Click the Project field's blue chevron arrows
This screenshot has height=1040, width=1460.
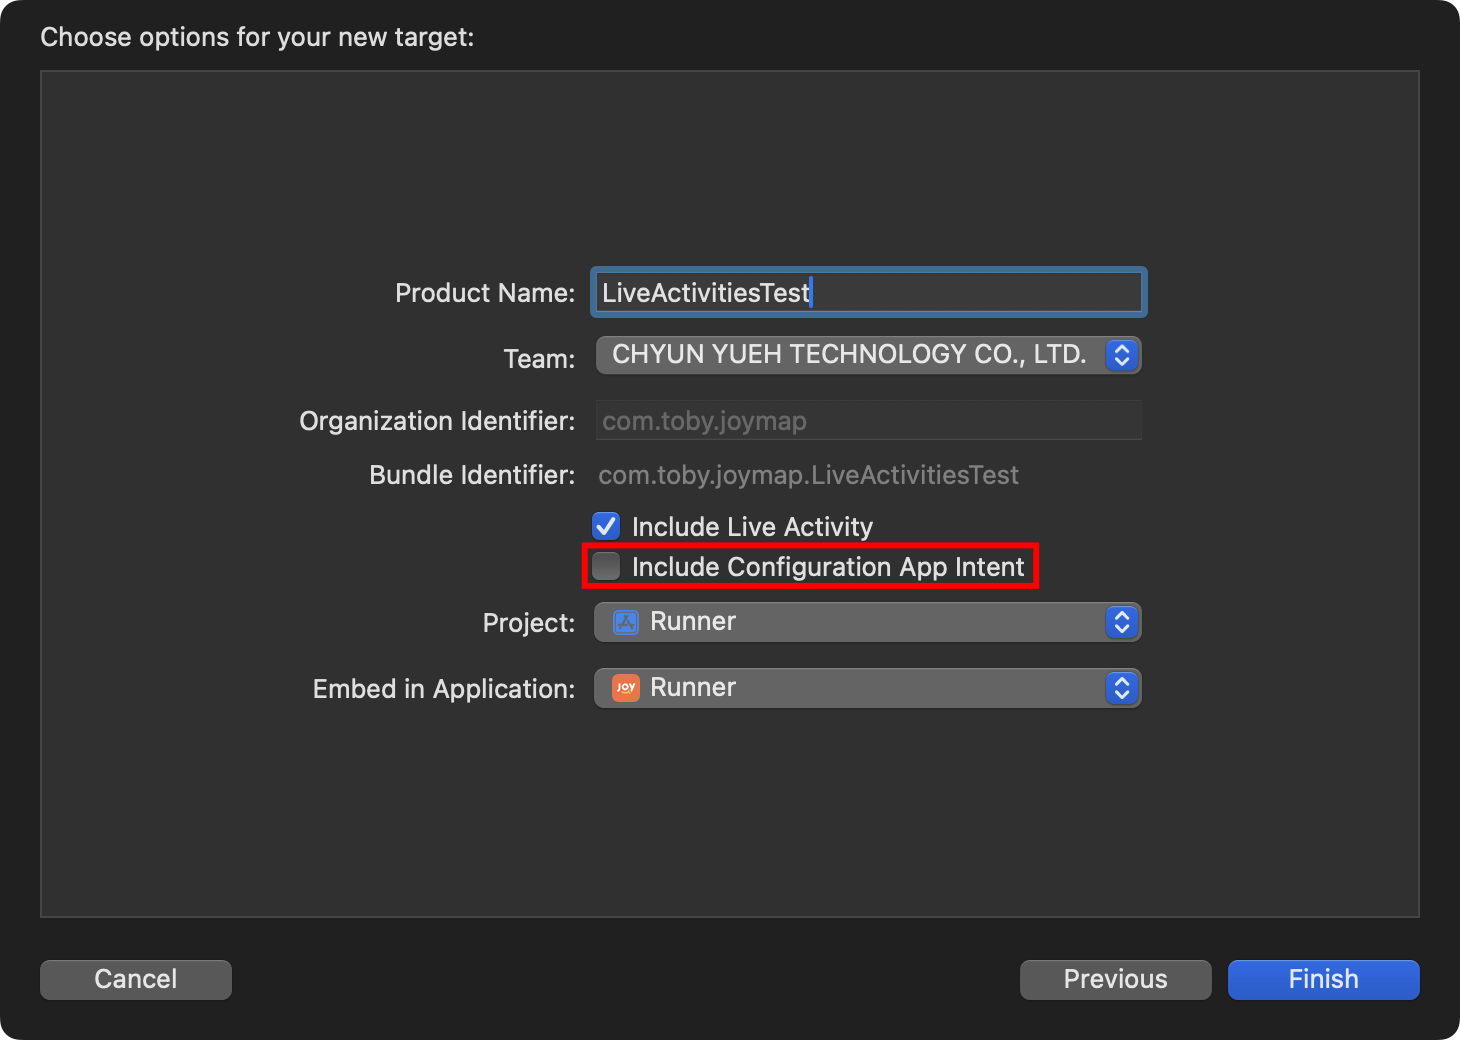point(1121,622)
